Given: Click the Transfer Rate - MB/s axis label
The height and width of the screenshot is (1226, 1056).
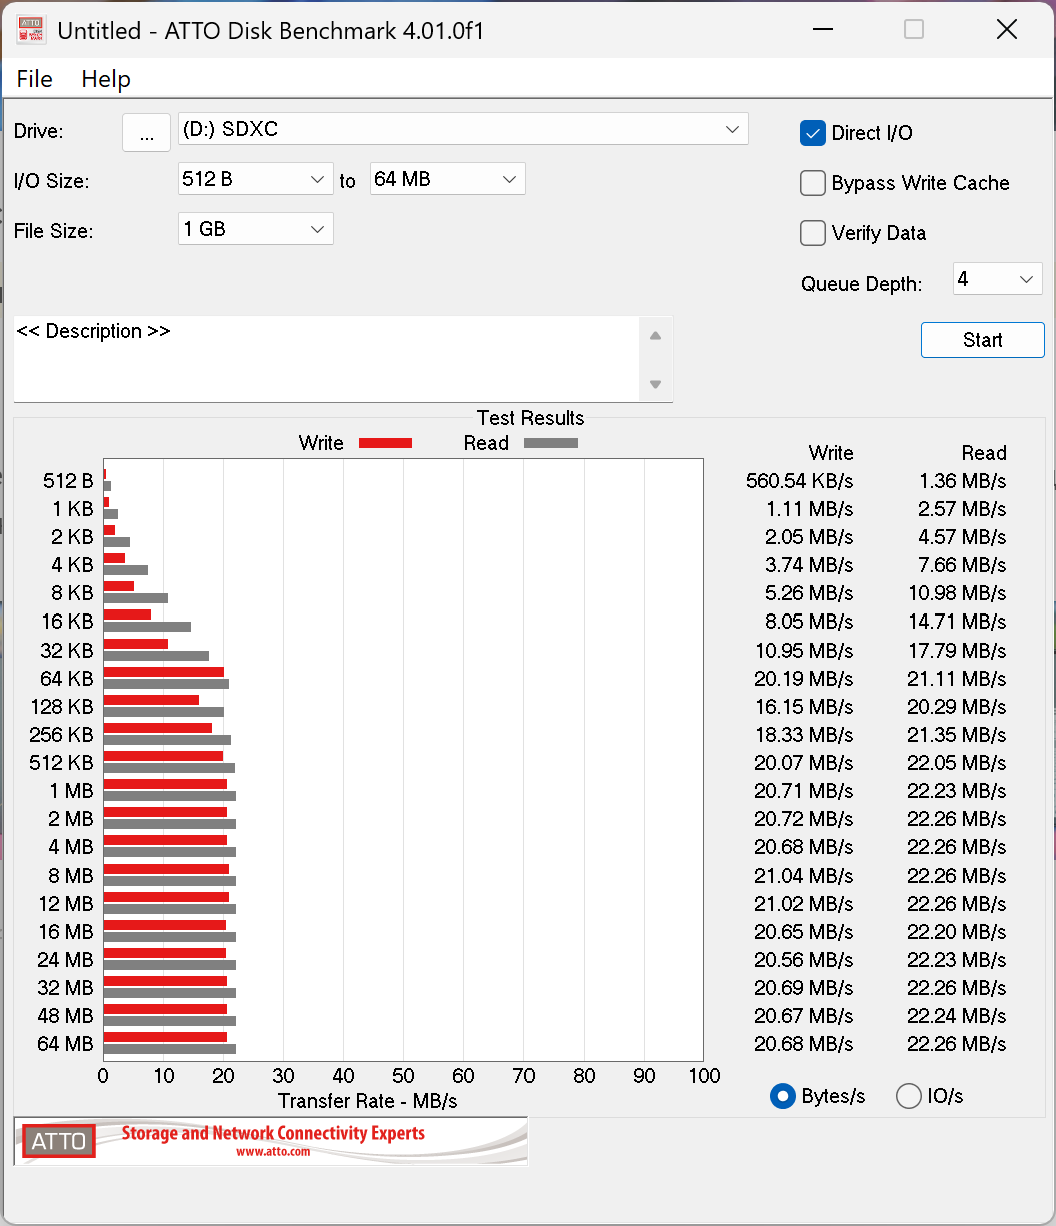Looking at the screenshot, I should (x=367, y=1101).
